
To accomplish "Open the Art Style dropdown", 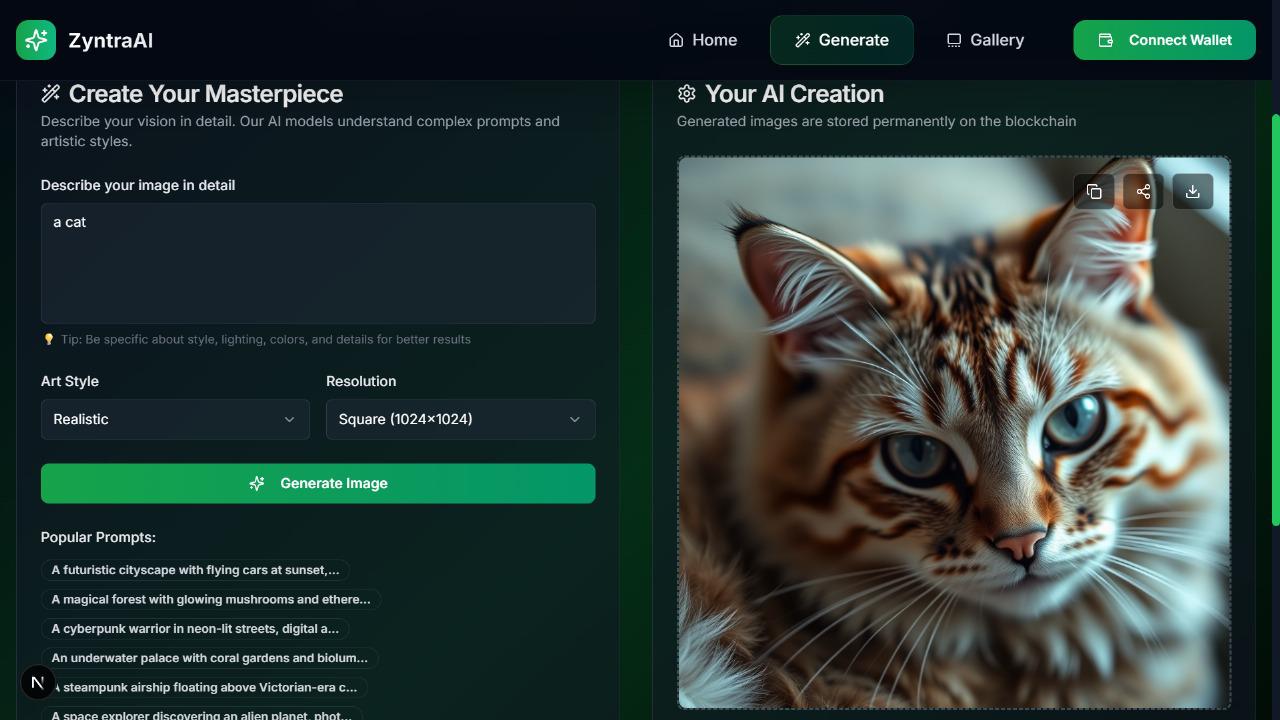I will pos(175,419).
